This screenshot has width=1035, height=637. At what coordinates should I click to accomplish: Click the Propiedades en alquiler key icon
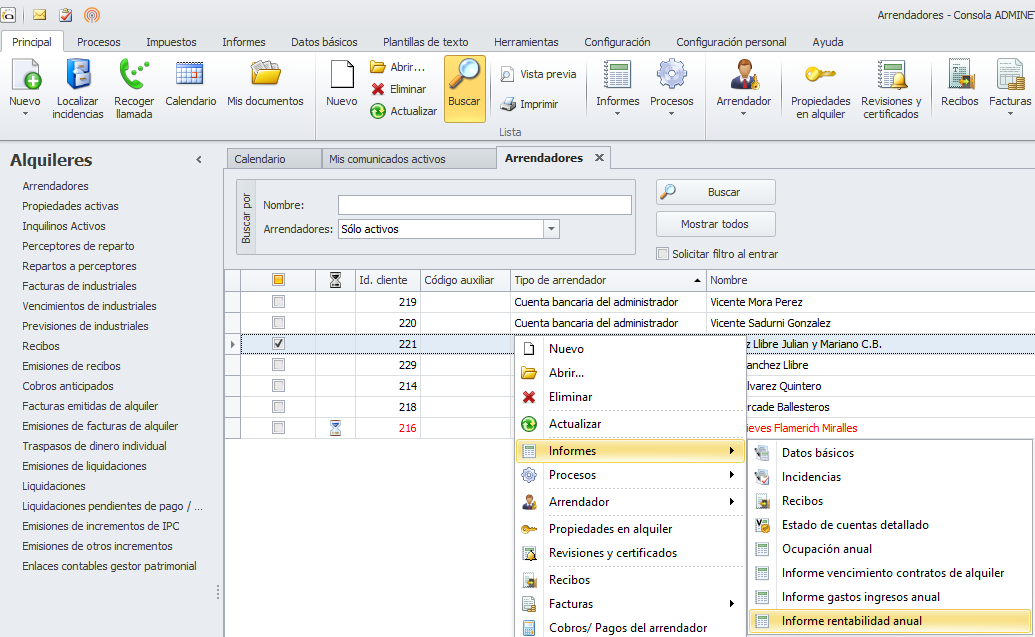pos(820,76)
